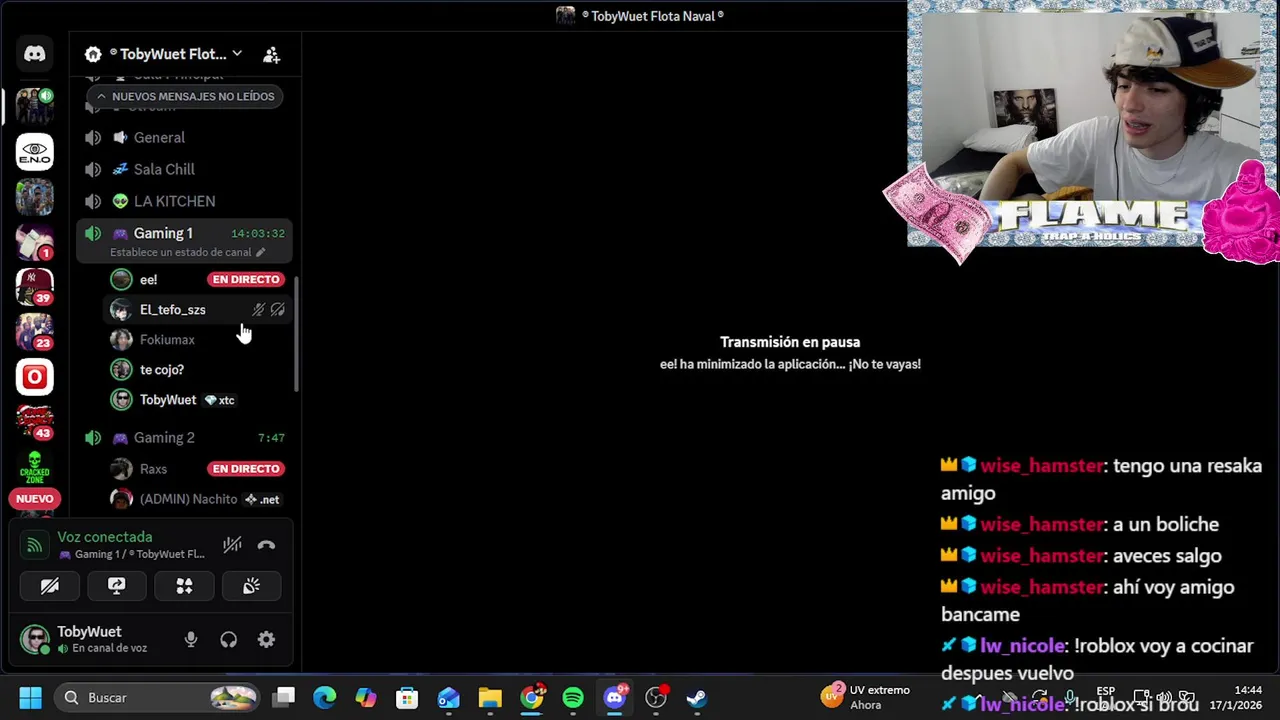Jump up to new unread messages
The height and width of the screenshot is (720, 1280).
pyautogui.click(x=185, y=97)
